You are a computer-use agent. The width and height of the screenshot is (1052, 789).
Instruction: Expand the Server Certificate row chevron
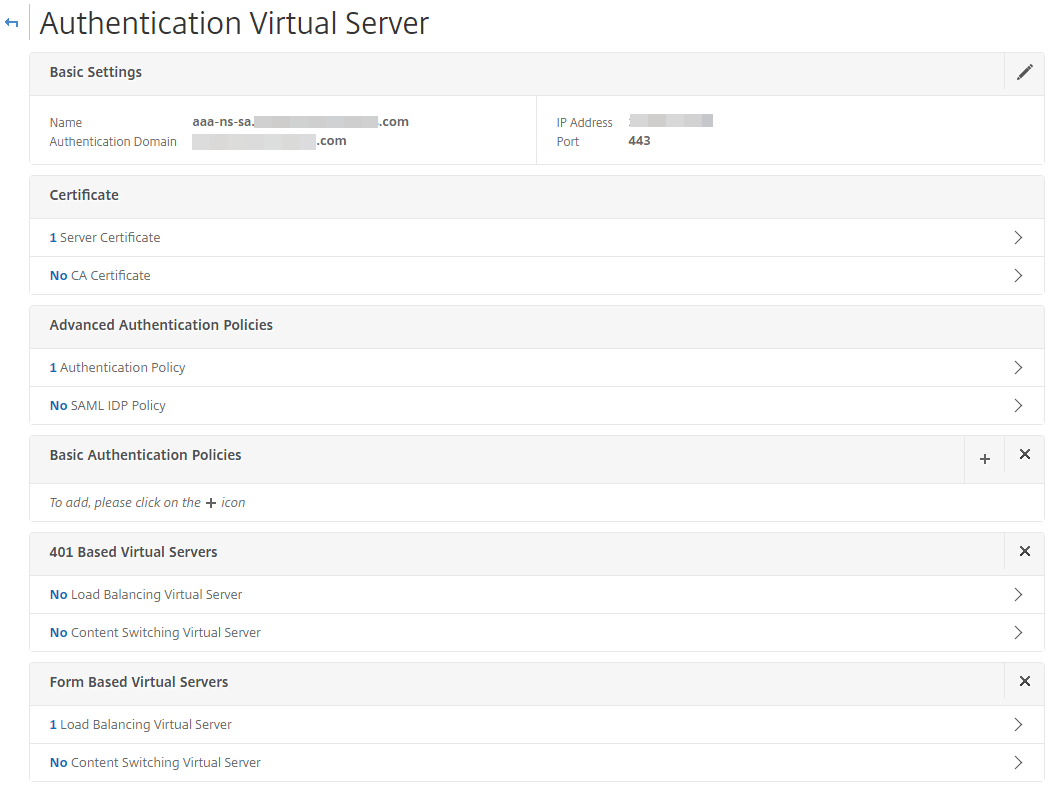point(1018,238)
